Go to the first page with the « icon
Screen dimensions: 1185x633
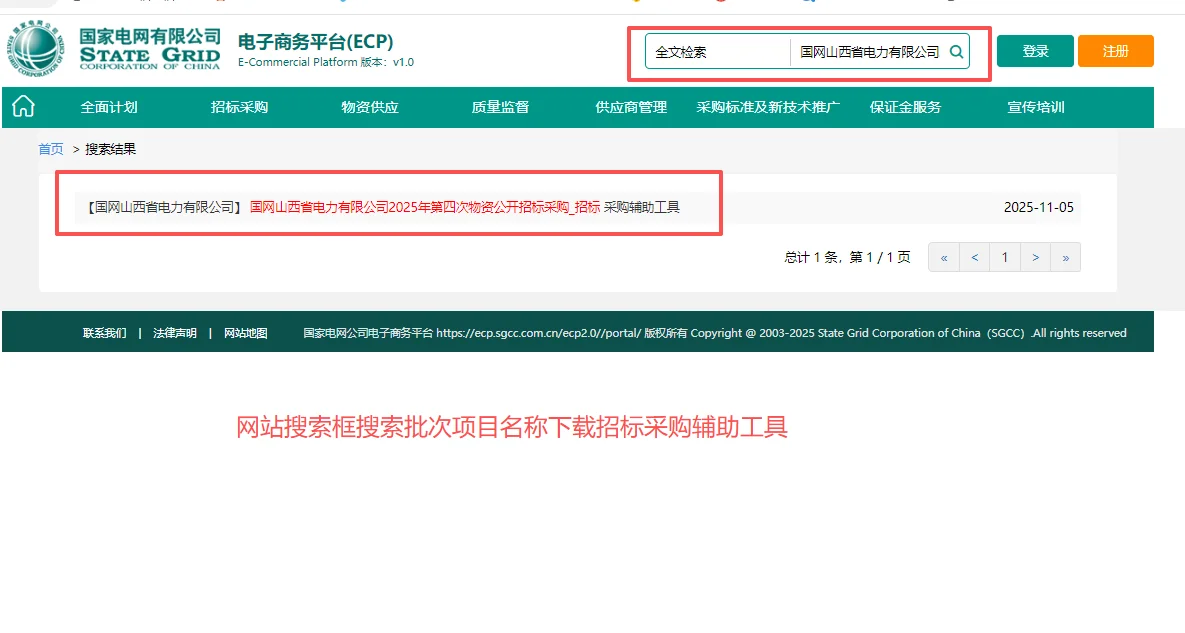pos(943,257)
